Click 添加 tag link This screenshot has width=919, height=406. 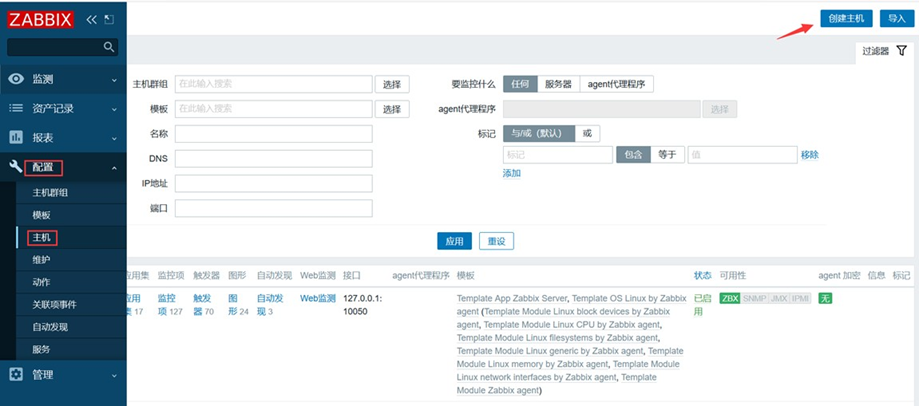512,173
